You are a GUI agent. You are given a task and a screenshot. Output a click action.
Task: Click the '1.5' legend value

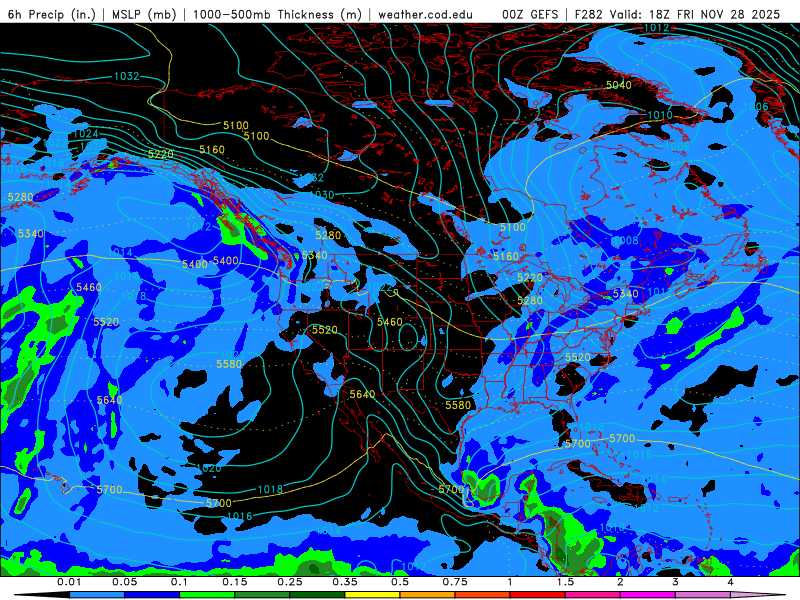(x=565, y=582)
